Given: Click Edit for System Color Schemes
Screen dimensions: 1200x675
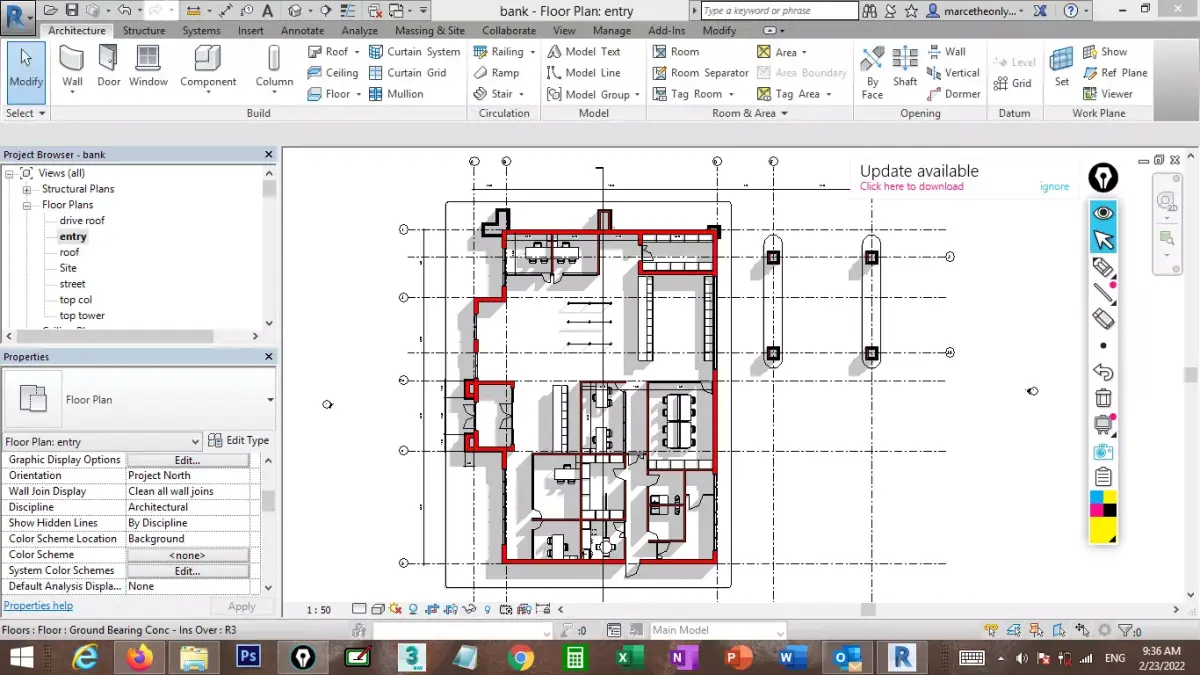Looking at the screenshot, I should pos(187,571).
